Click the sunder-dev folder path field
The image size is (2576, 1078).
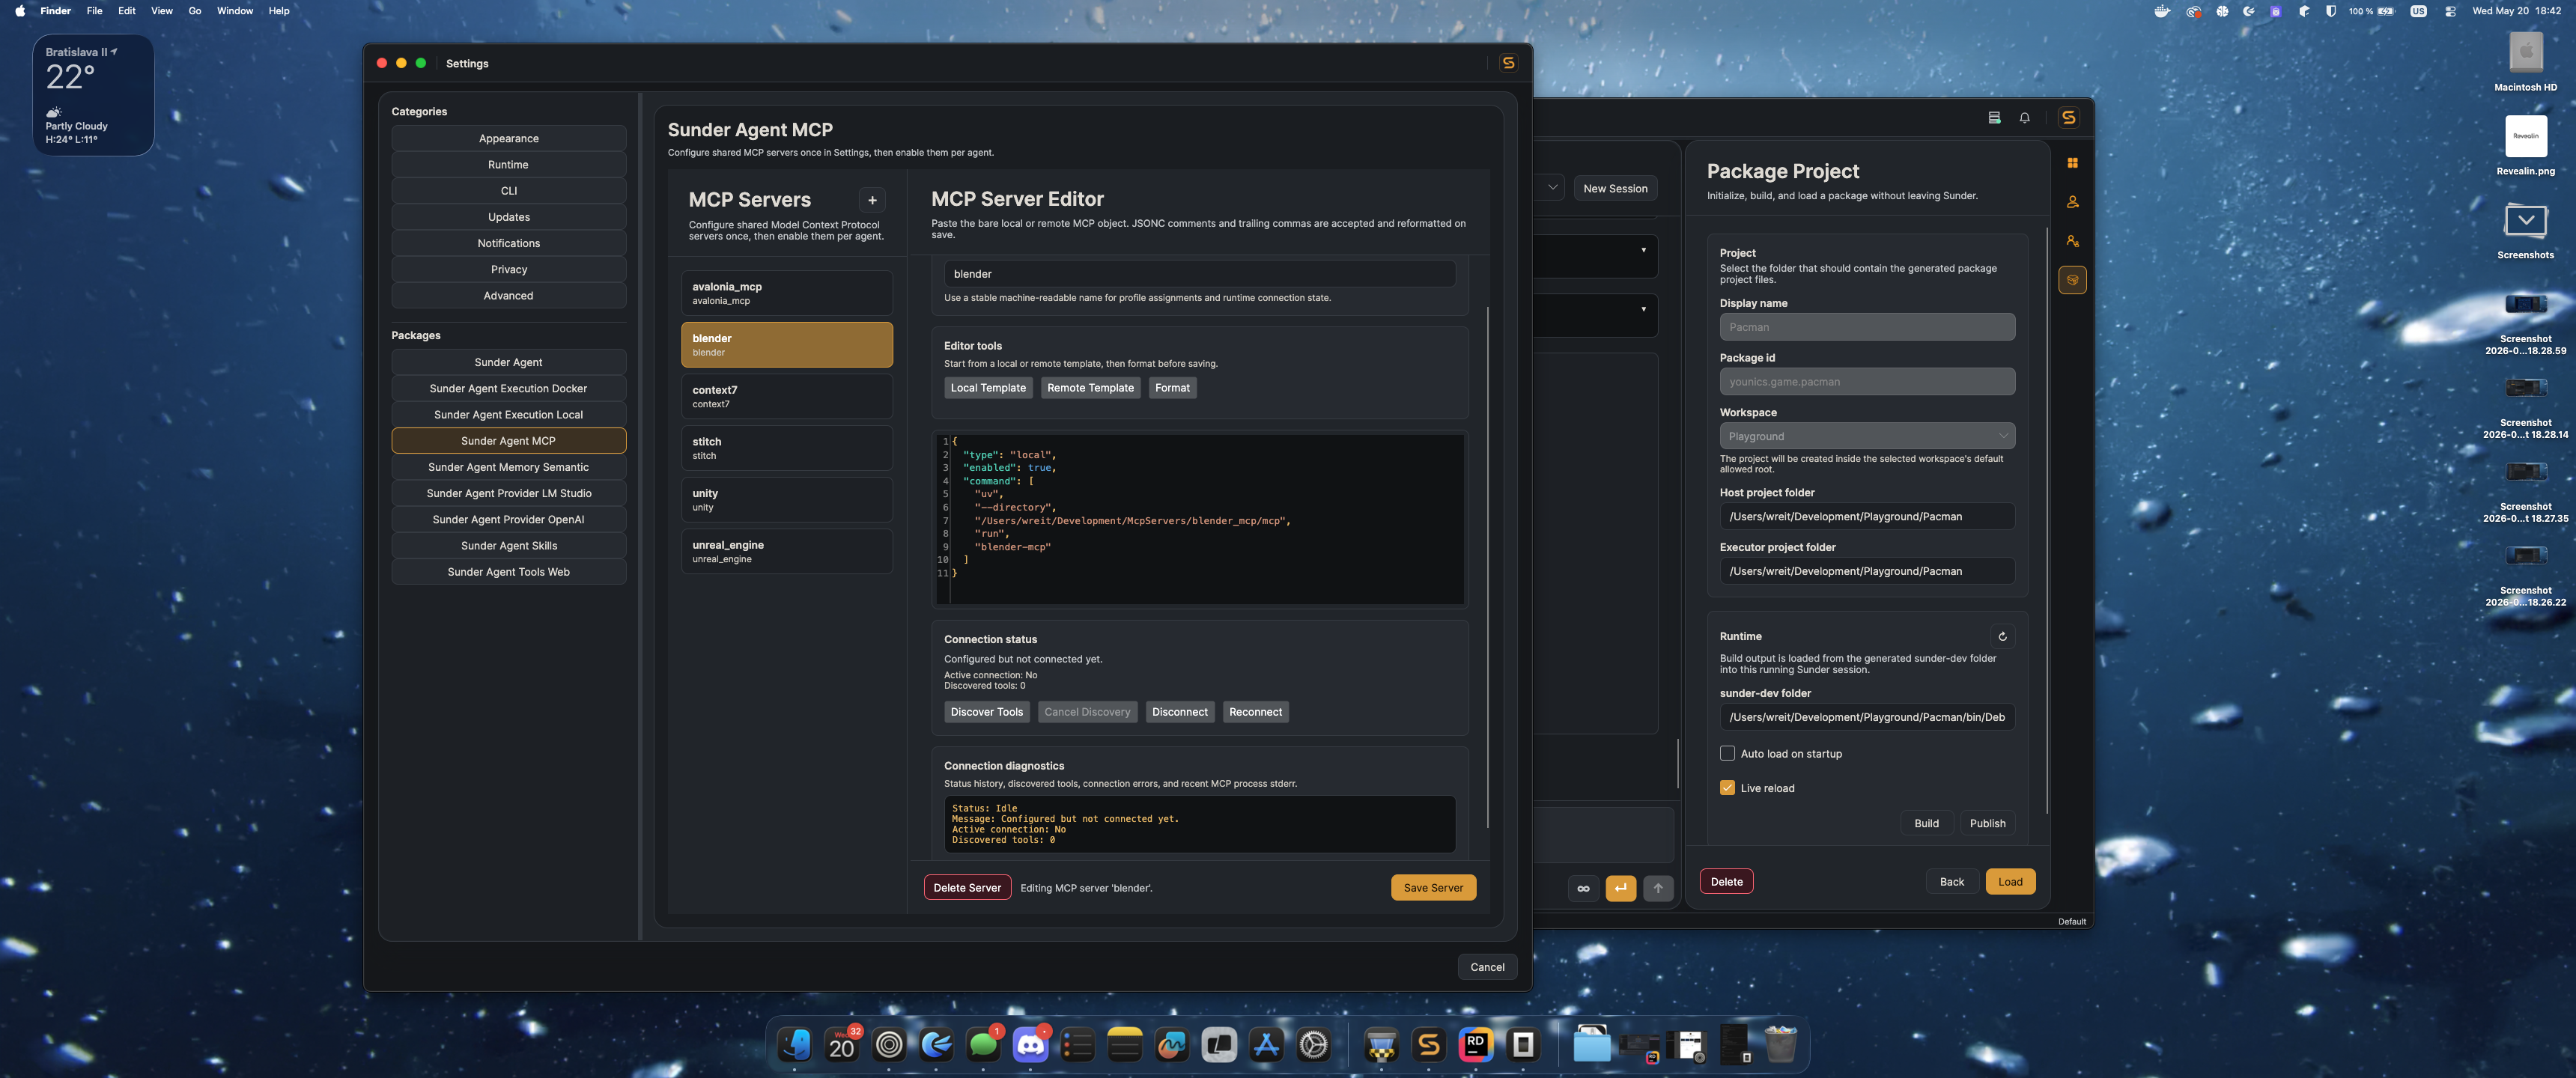click(1867, 717)
